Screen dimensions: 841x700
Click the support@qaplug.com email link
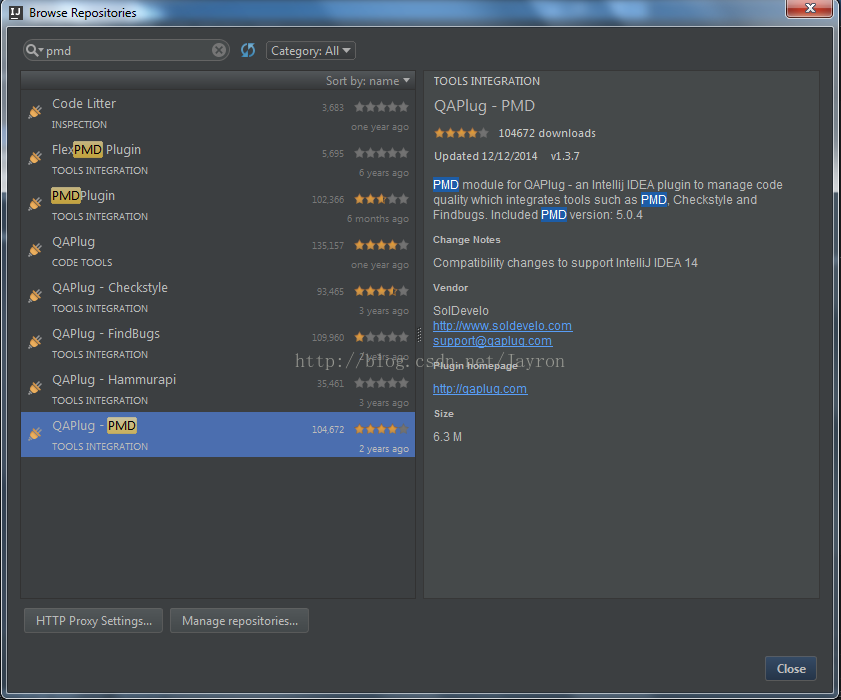[492, 341]
